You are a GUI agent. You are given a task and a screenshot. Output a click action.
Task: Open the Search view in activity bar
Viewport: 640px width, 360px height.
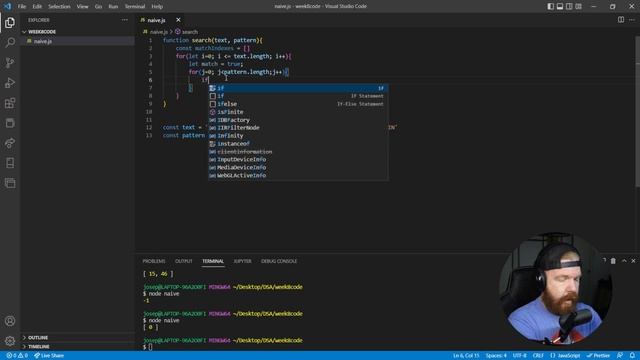tap(10, 42)
